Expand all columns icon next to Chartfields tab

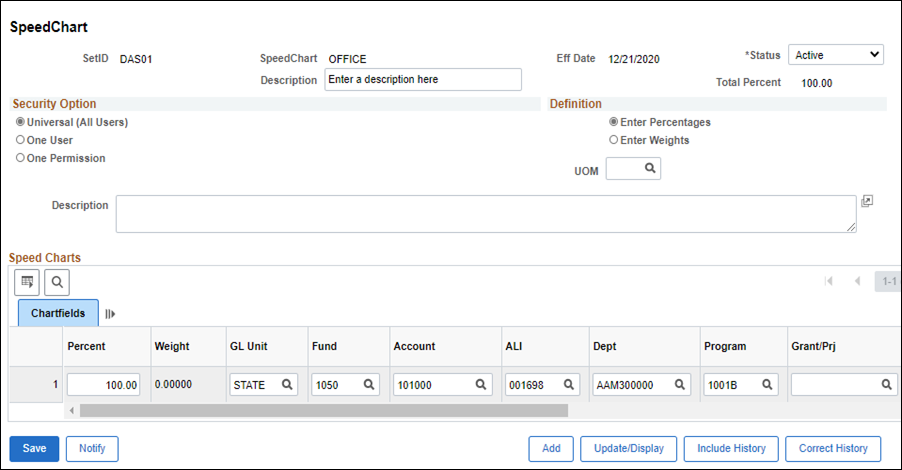click(x=110, y=314)
